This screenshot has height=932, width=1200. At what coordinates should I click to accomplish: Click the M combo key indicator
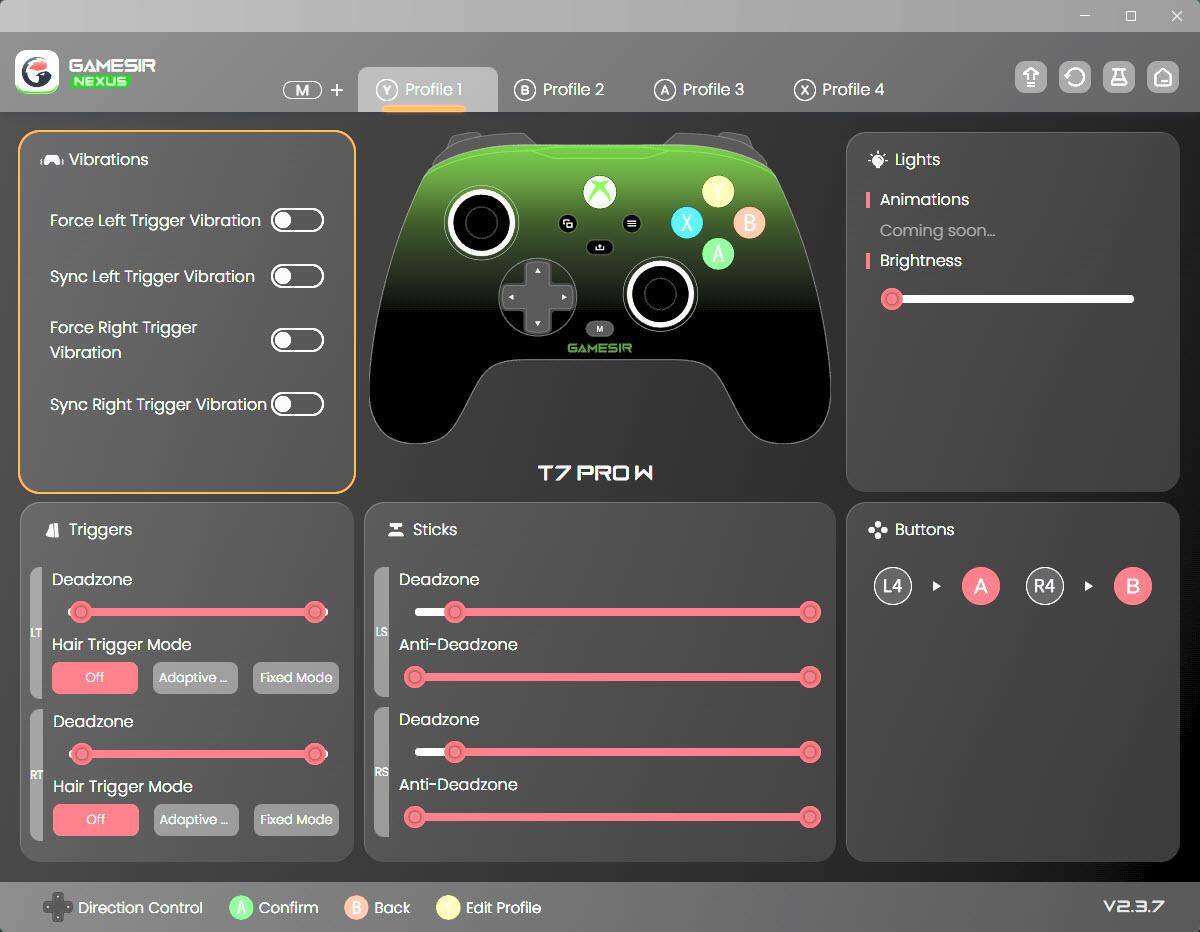click(302, 90)
